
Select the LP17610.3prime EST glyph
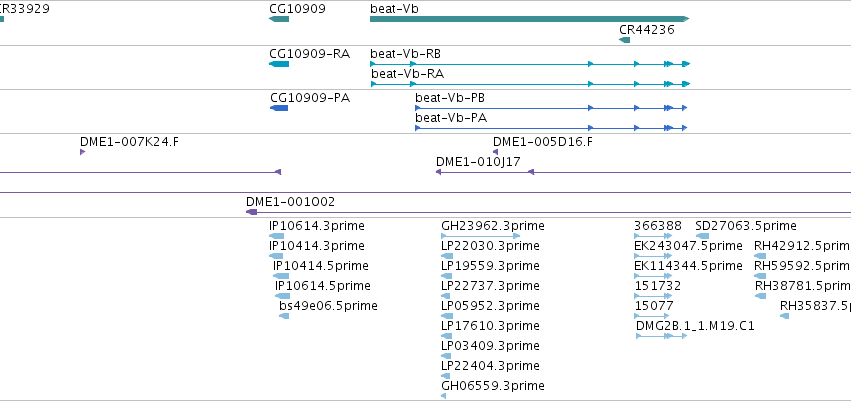tap(446, 336)
